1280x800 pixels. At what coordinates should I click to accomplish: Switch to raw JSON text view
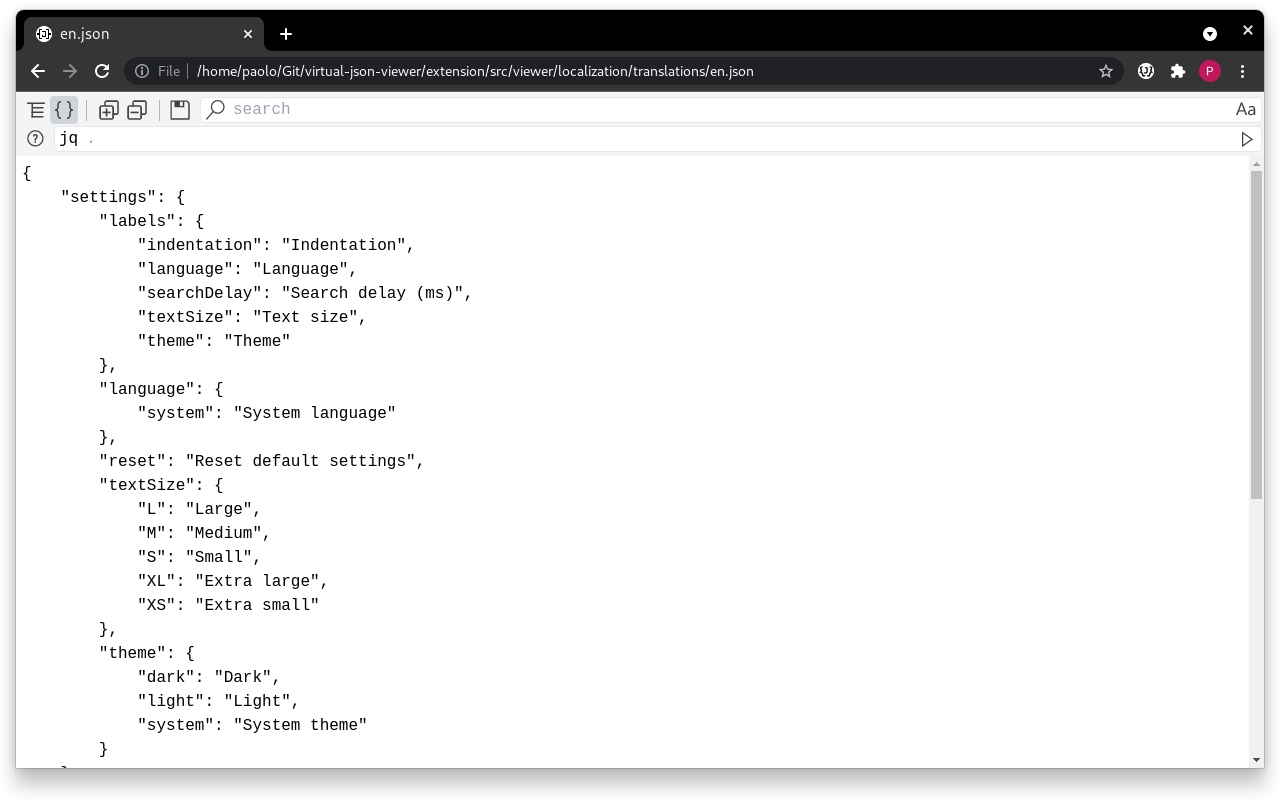click(x=63, y=110)
